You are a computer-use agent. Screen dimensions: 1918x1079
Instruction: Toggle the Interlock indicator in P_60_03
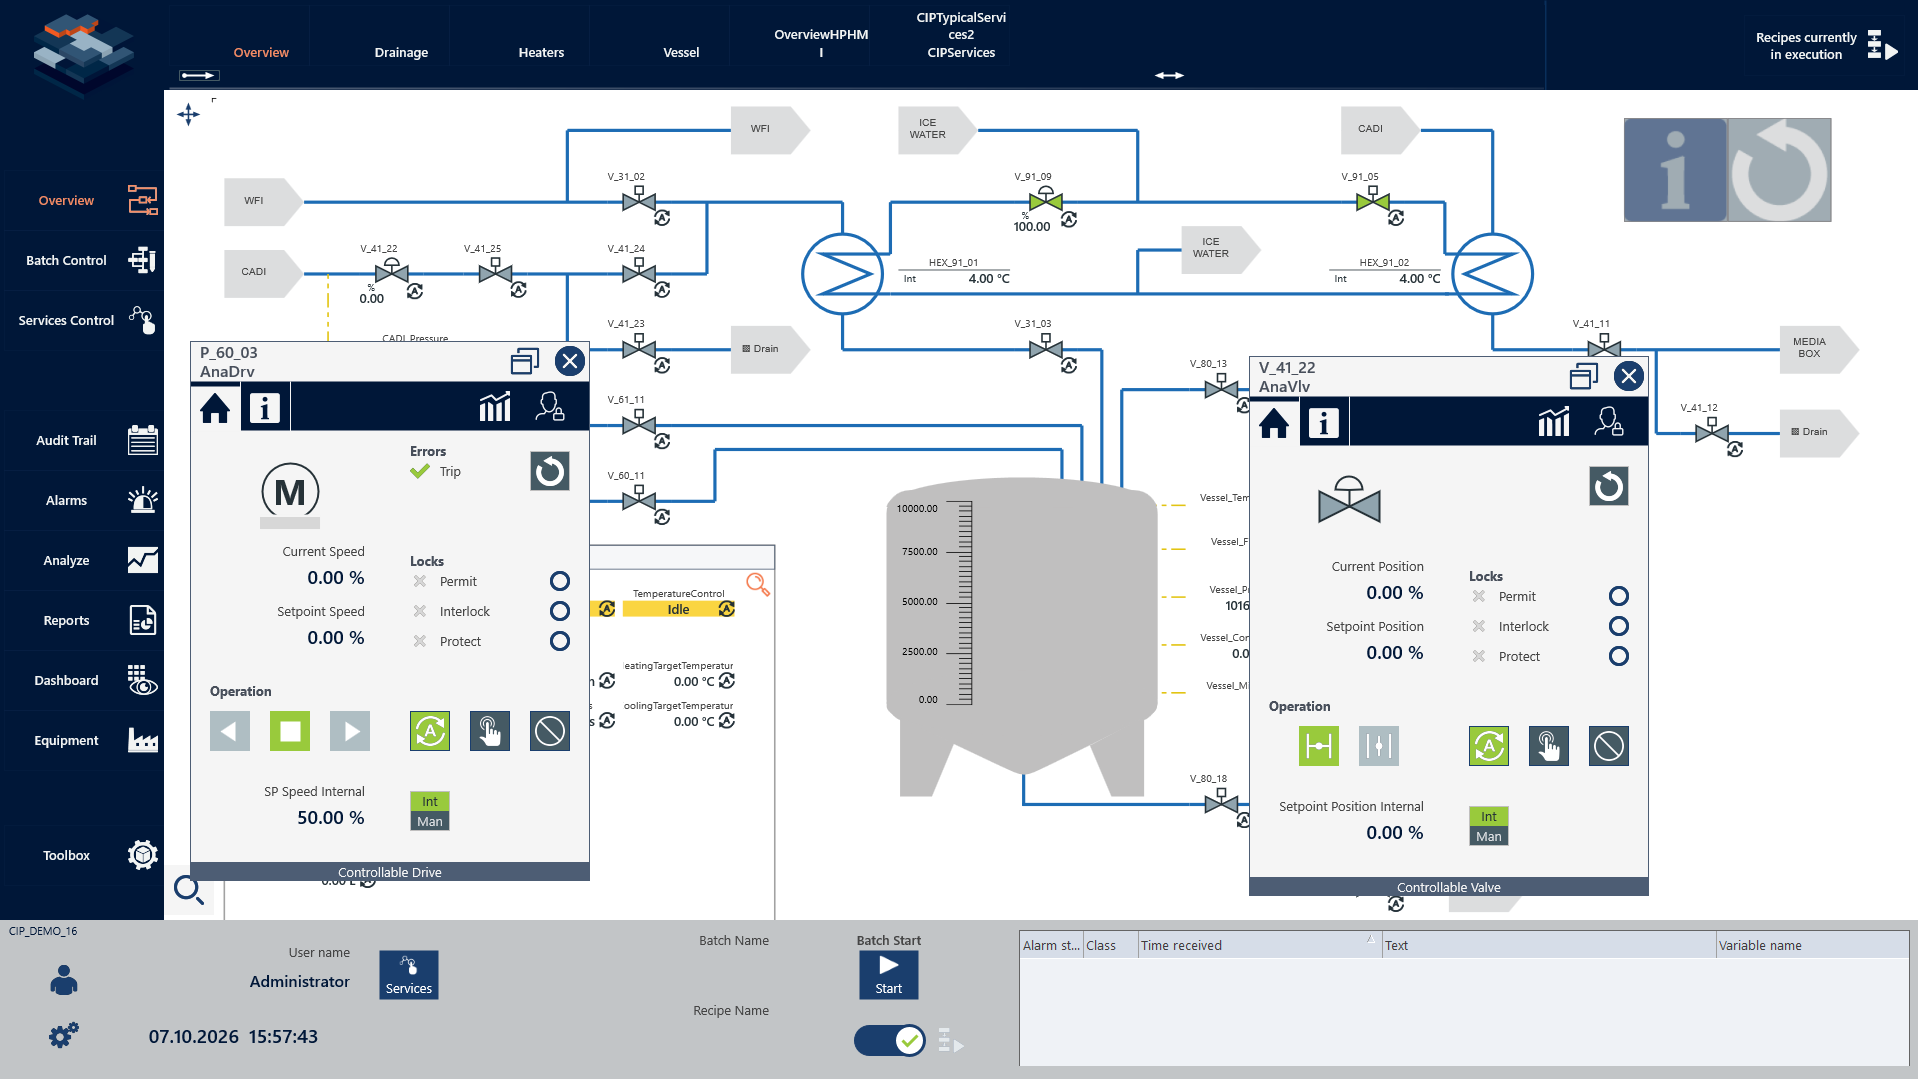560,611
